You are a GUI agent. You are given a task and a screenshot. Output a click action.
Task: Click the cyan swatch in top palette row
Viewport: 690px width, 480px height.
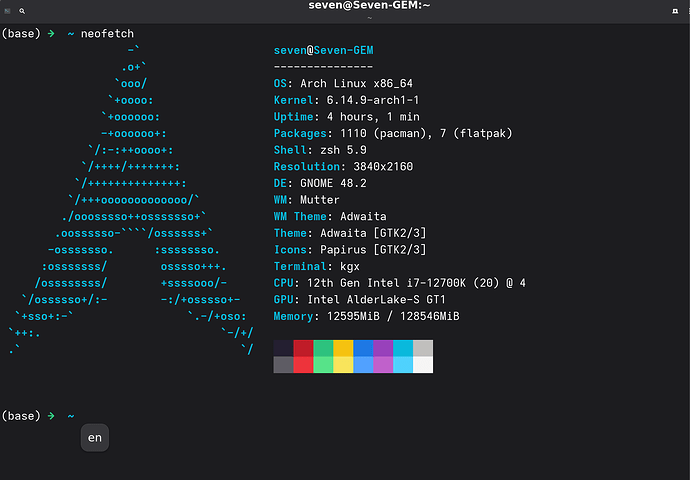[x=403, y=348]
